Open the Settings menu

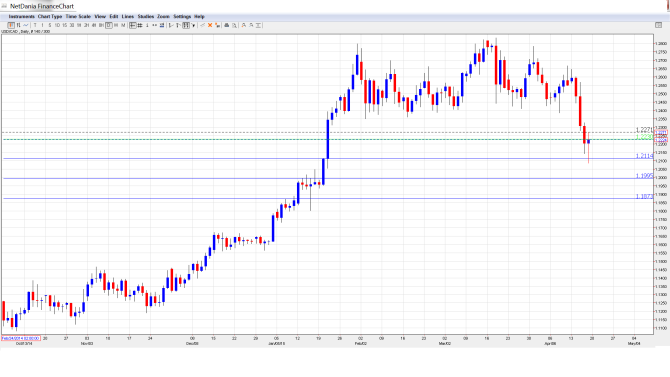pos(182,17)
